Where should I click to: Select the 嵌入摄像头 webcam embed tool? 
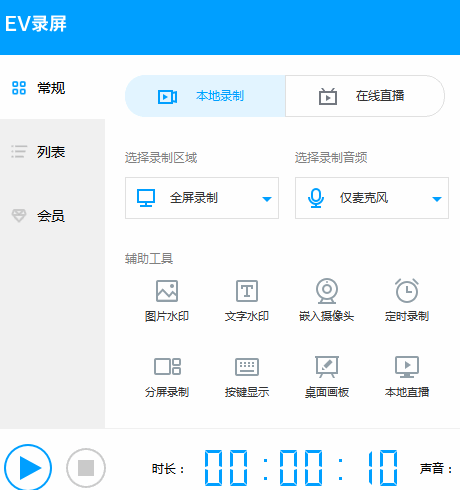(327, 301)
